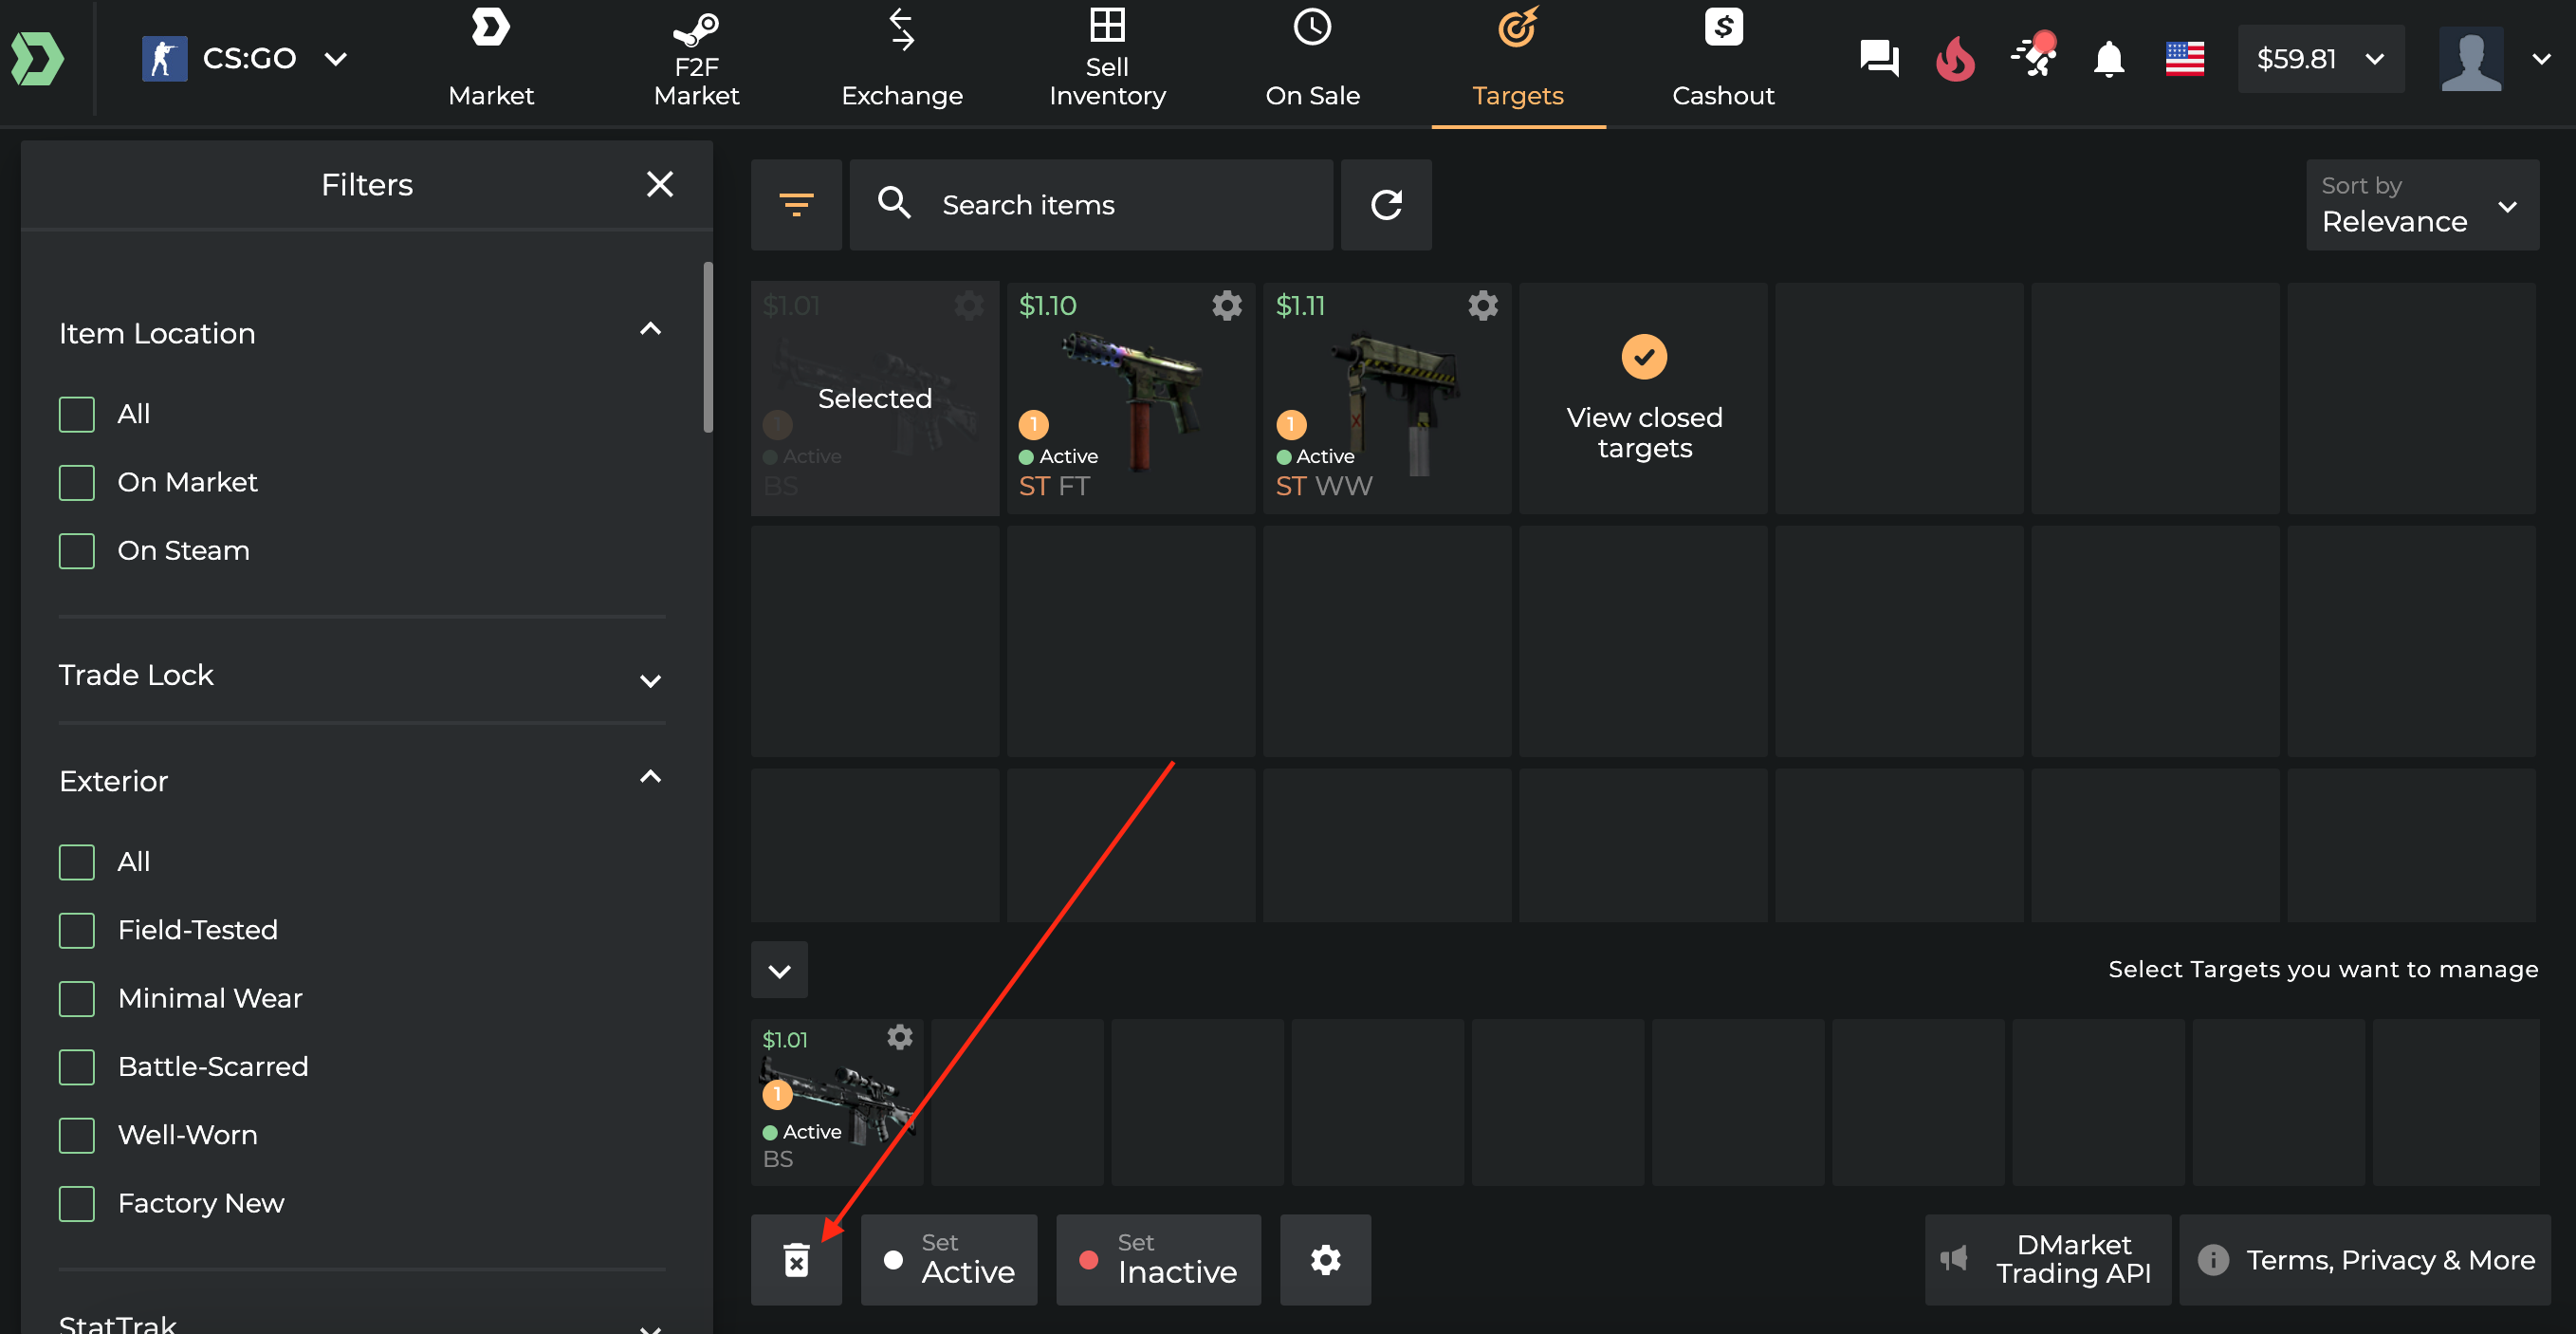Click the Search items field

[1091, 205]
